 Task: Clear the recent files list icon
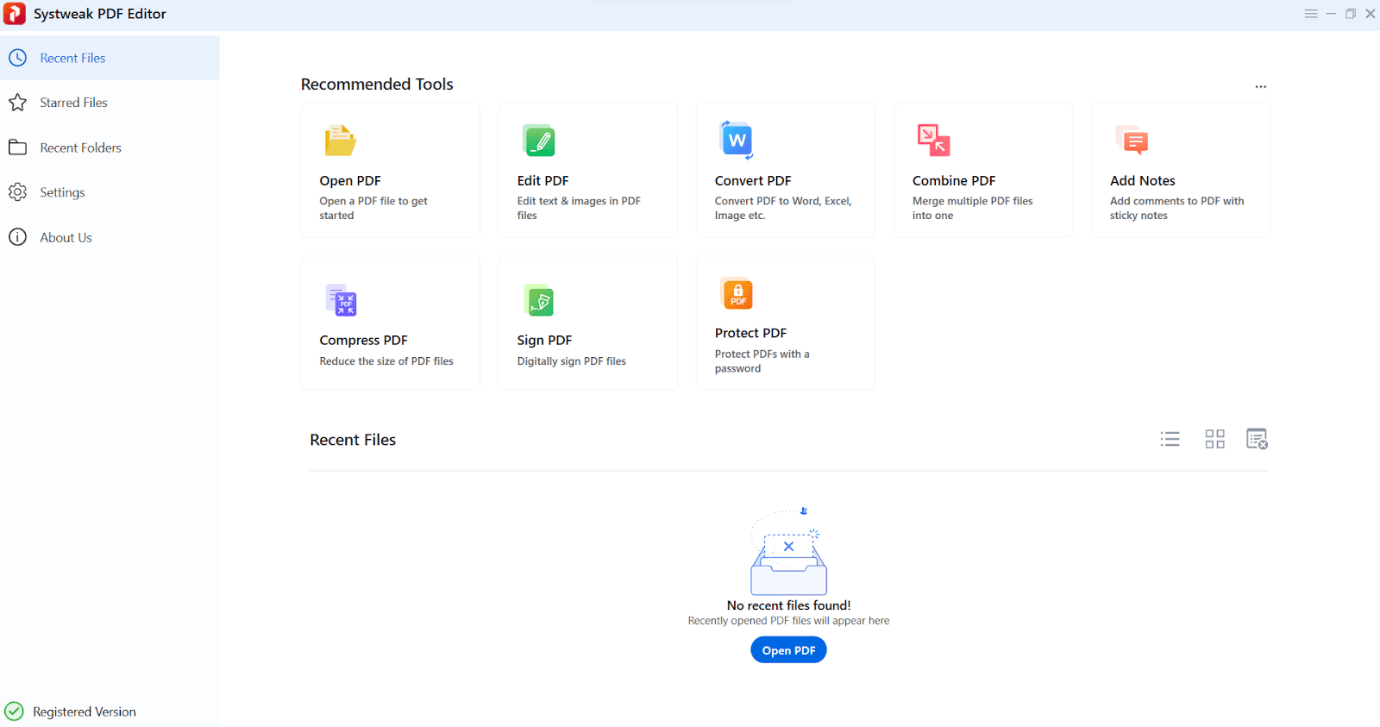pyautogui.click(x=1257, y=439)
